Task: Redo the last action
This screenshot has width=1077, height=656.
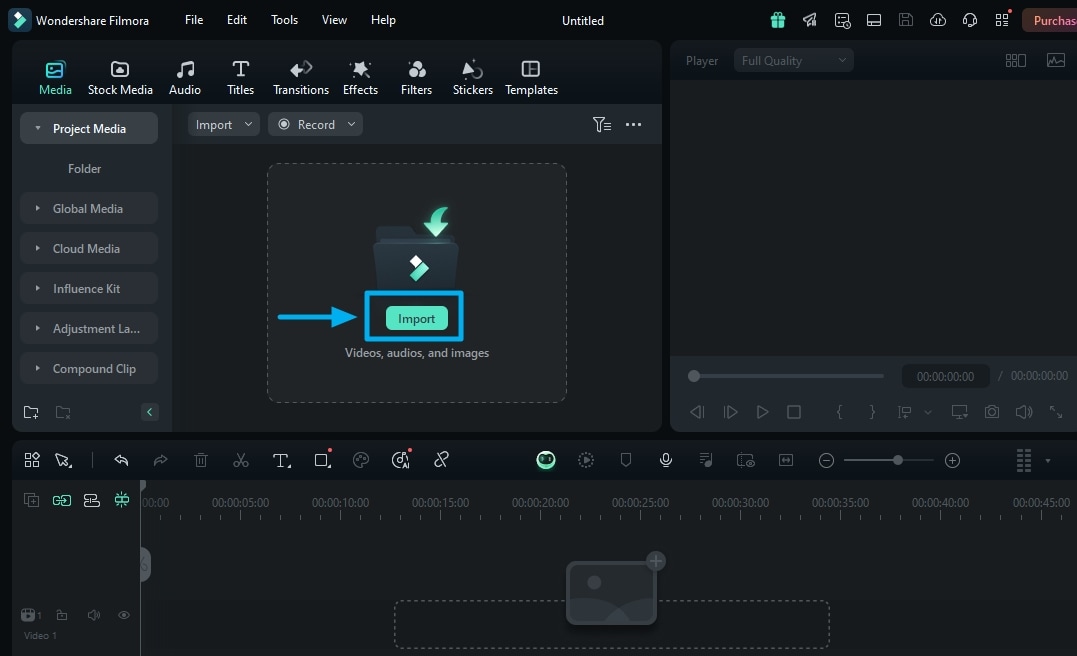Action: pyautogui.click(x=160, y=460)
